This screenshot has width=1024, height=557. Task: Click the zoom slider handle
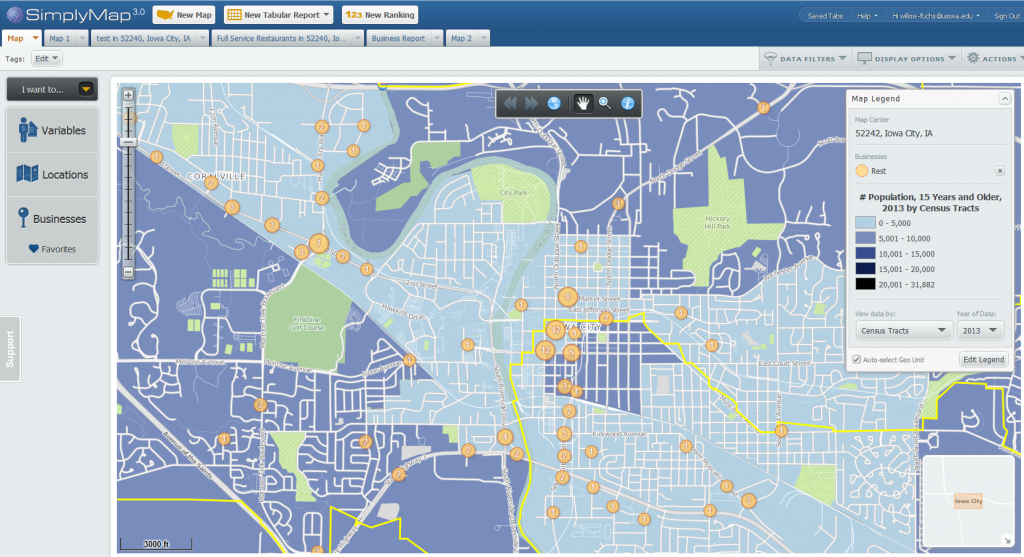click(x=129, y=142)
